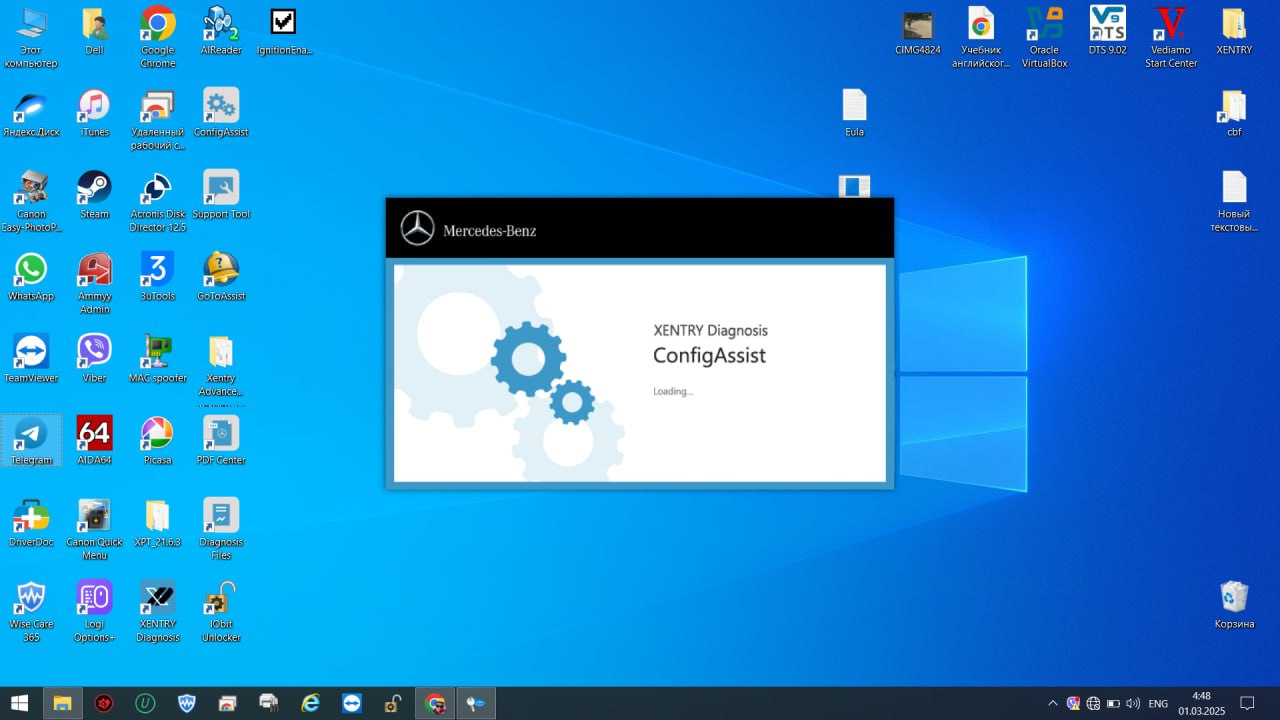Select the Diagnosis Files desktop icon
Image resolution: width=1280 pixels, height=720 pixels.
(x=221, y=517)
